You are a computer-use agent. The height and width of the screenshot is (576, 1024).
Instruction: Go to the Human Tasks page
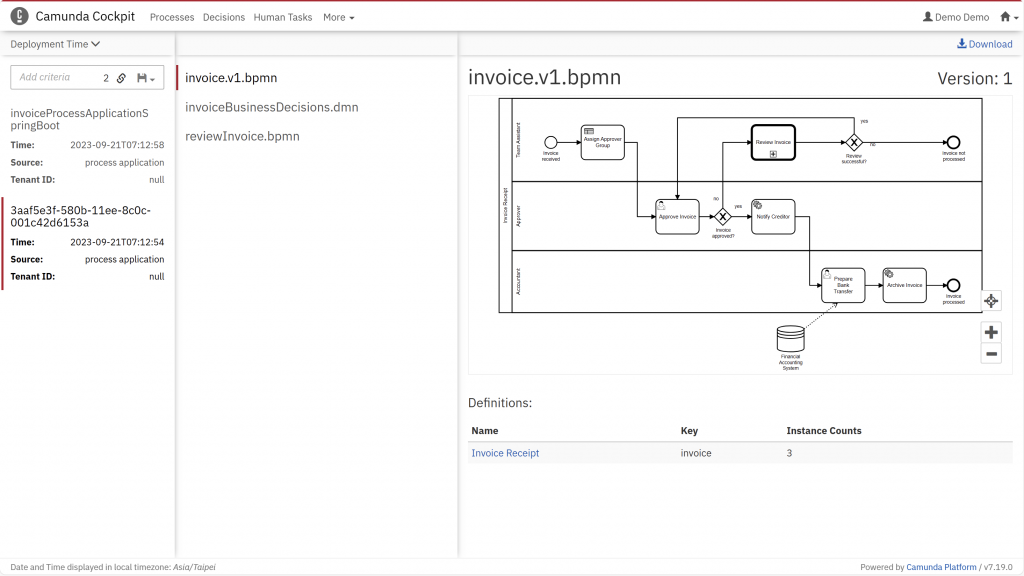pyautogui.click(x=283, y=18)
